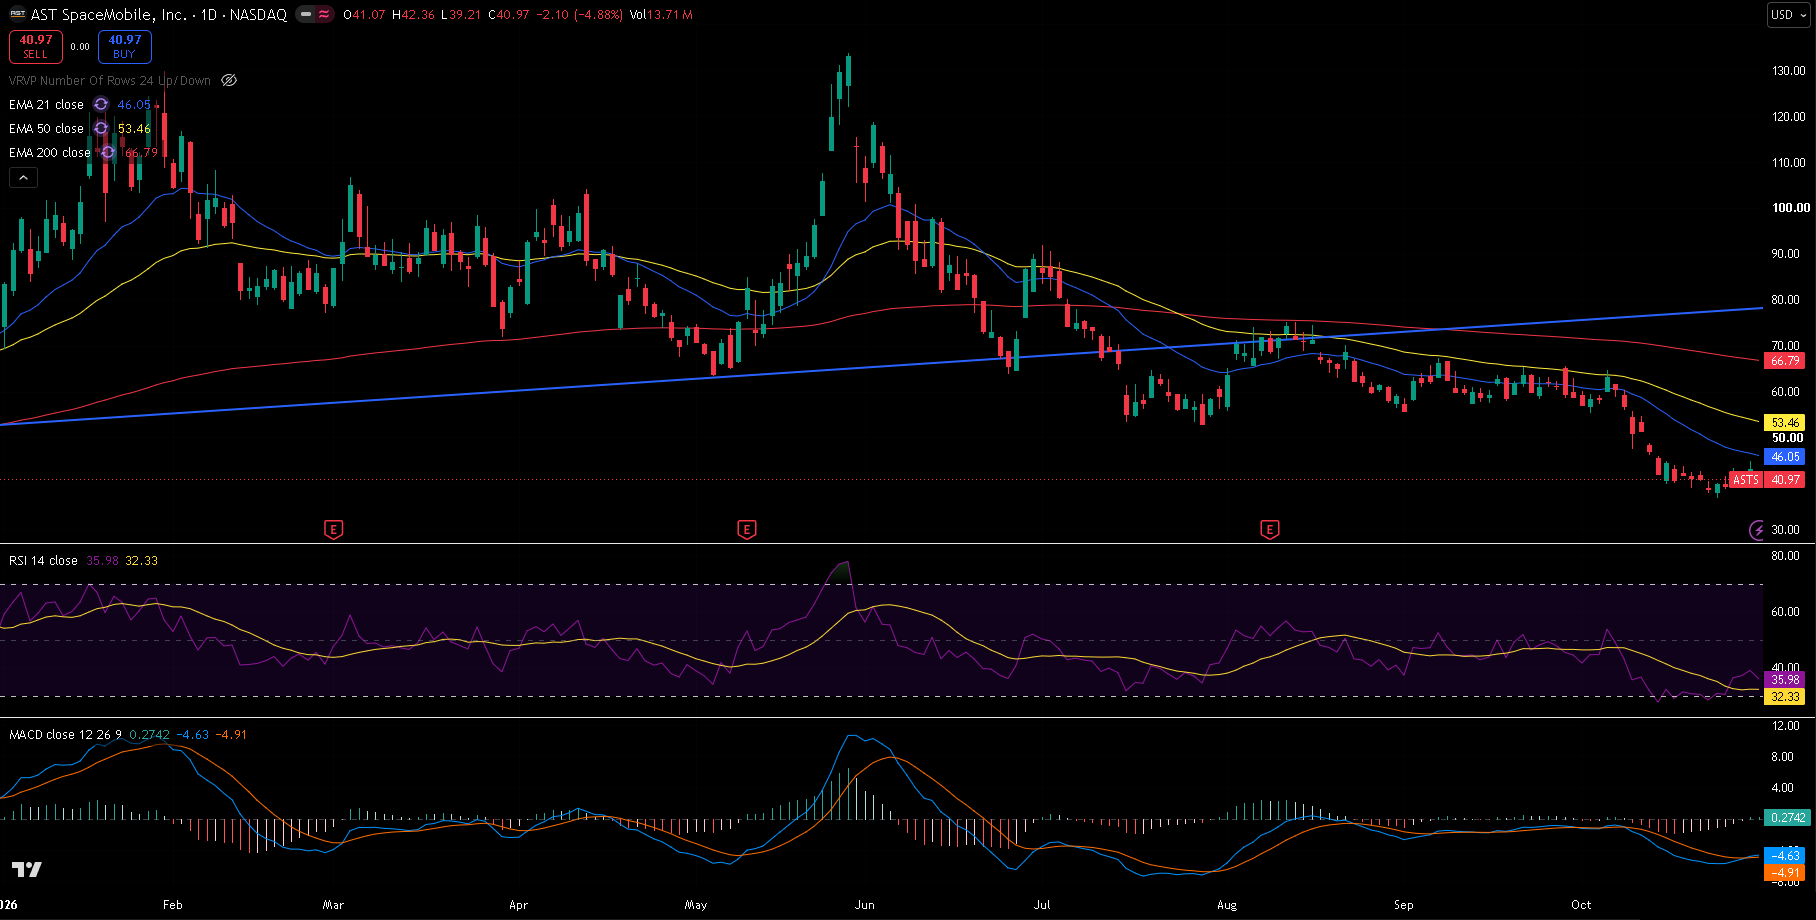1816x920 pixels.
Task: Click the purple 35.98 RSI axis label
Action: coord(1786,680)
